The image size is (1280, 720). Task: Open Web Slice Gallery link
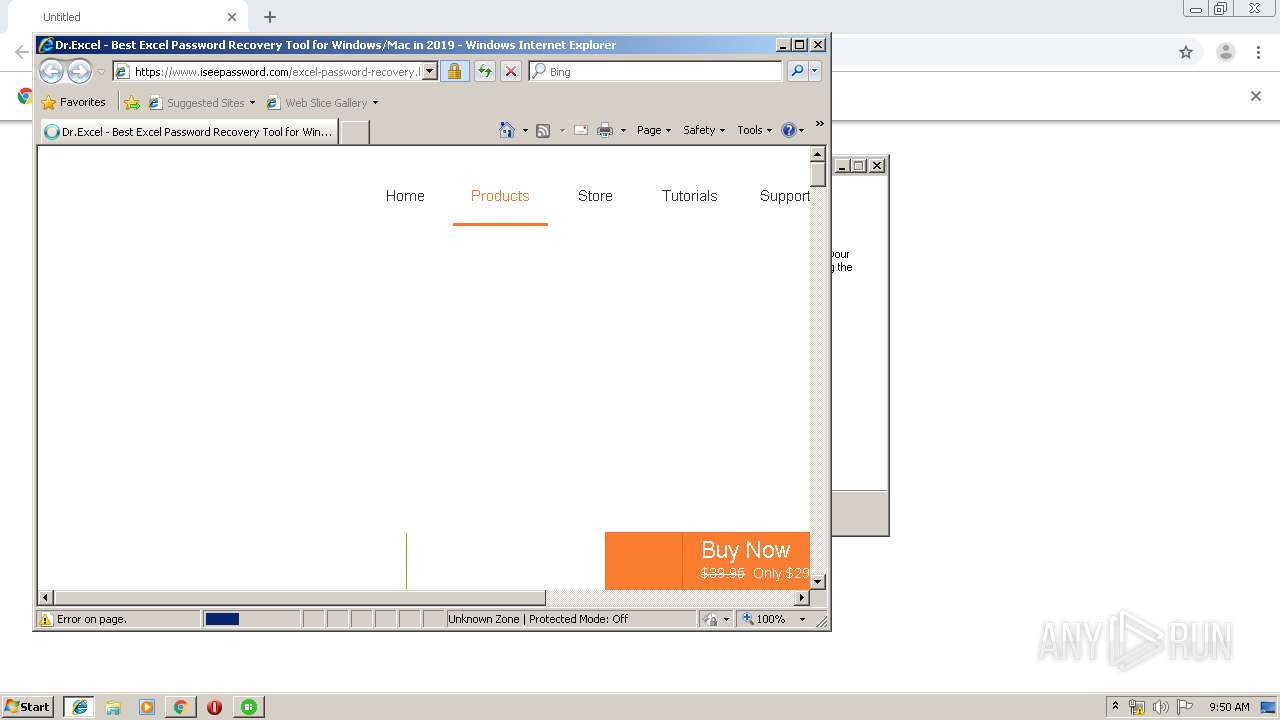pos(317,102)
